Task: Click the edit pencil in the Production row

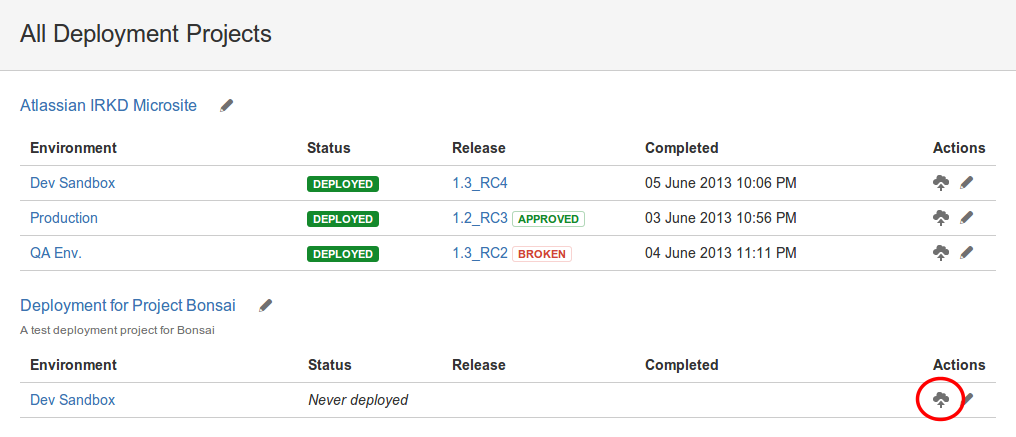Action: tap(967, 218)
